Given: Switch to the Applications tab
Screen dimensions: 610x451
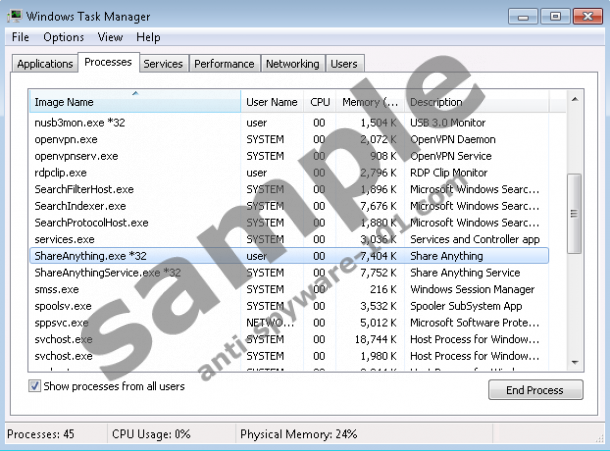Looking at the screenshot, I should pyautogui.click(x=44, y=64).
